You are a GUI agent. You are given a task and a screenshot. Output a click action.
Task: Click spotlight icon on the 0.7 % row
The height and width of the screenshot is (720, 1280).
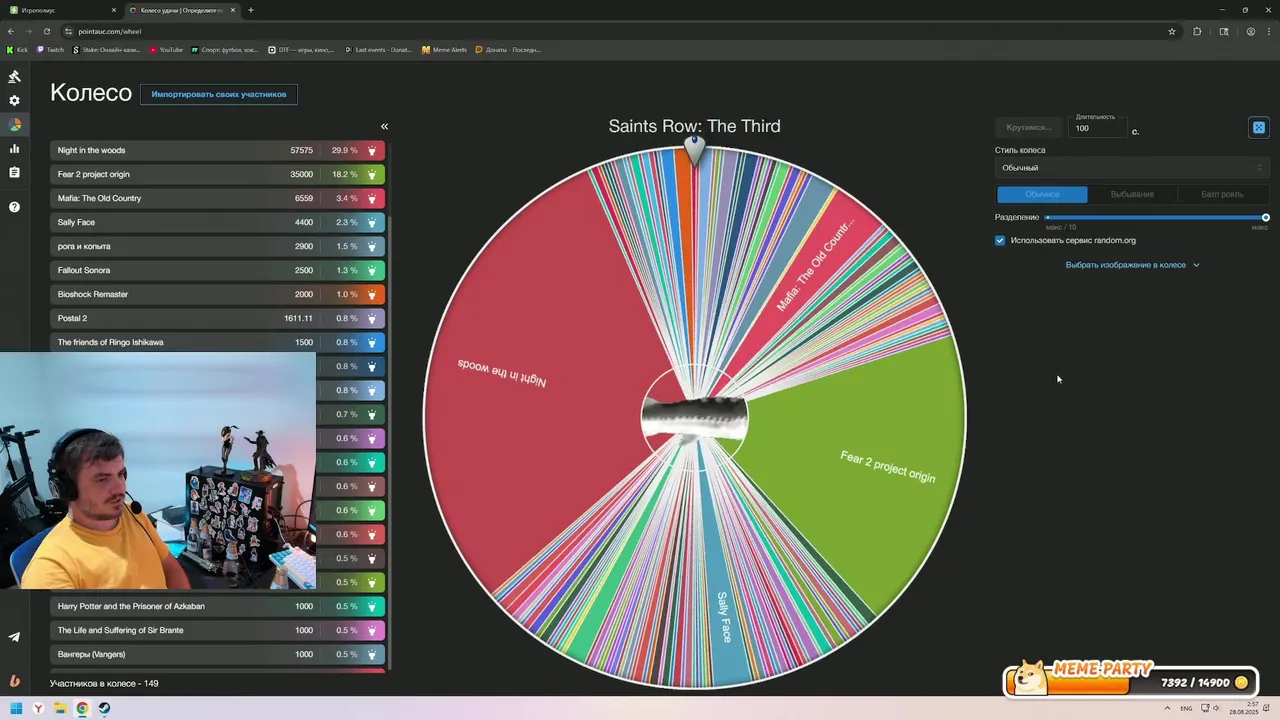[372, 414]
